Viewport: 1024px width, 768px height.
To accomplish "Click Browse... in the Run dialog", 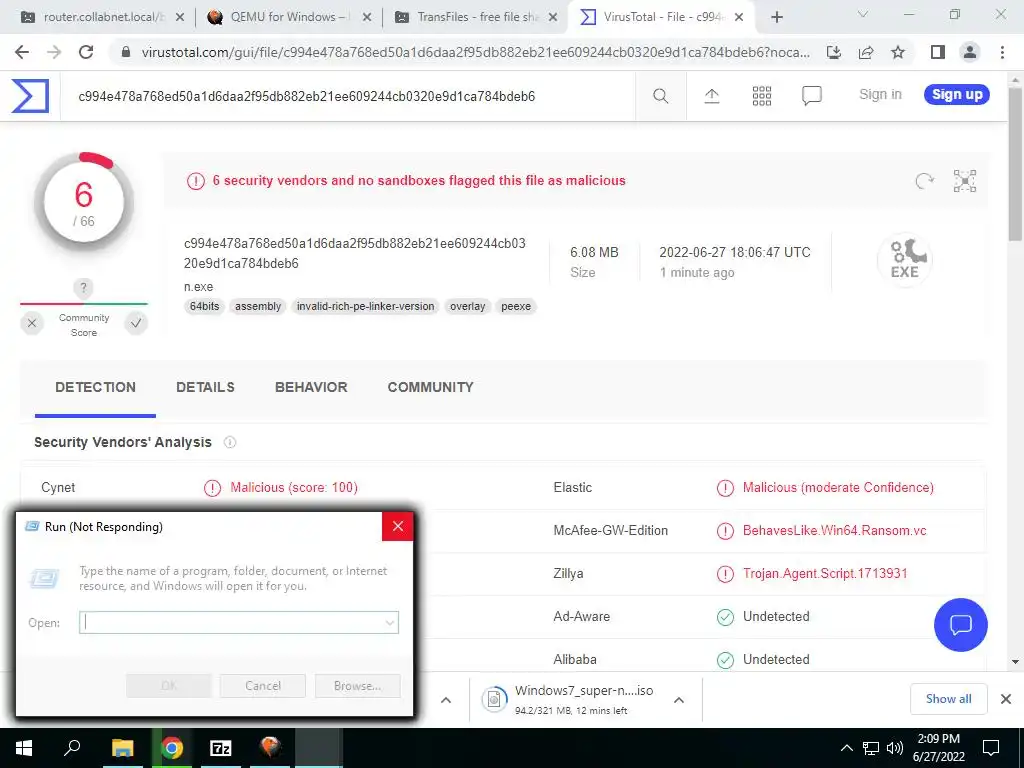I will coord(357,686).
